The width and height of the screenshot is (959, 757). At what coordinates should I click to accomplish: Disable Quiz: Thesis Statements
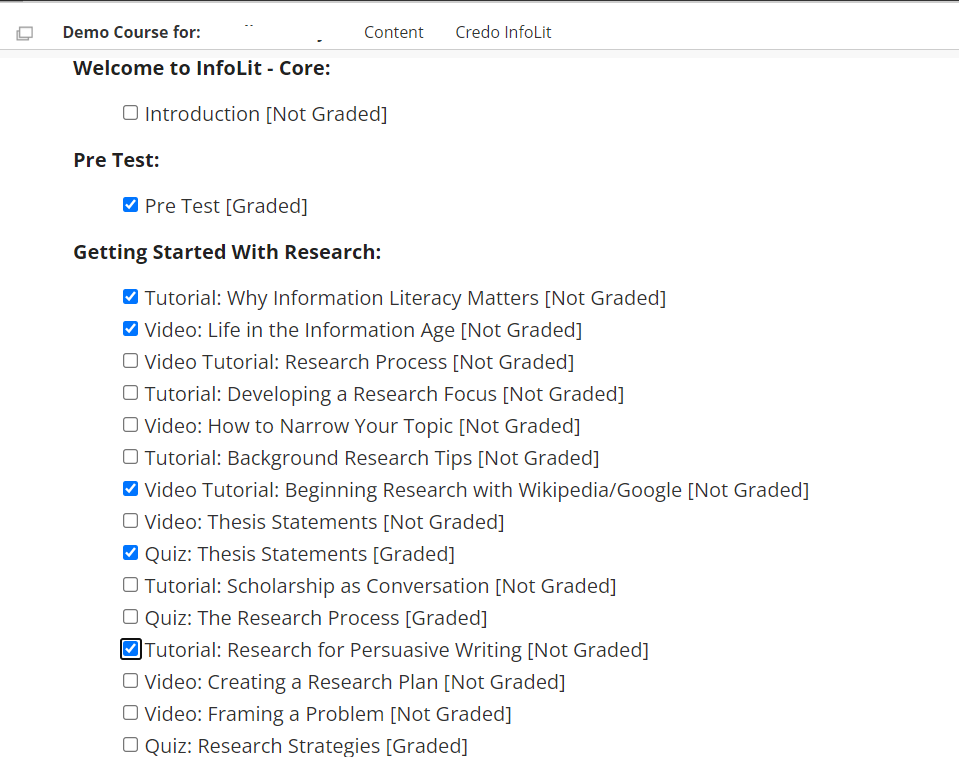pyautogui.click(x=130, y=552)
